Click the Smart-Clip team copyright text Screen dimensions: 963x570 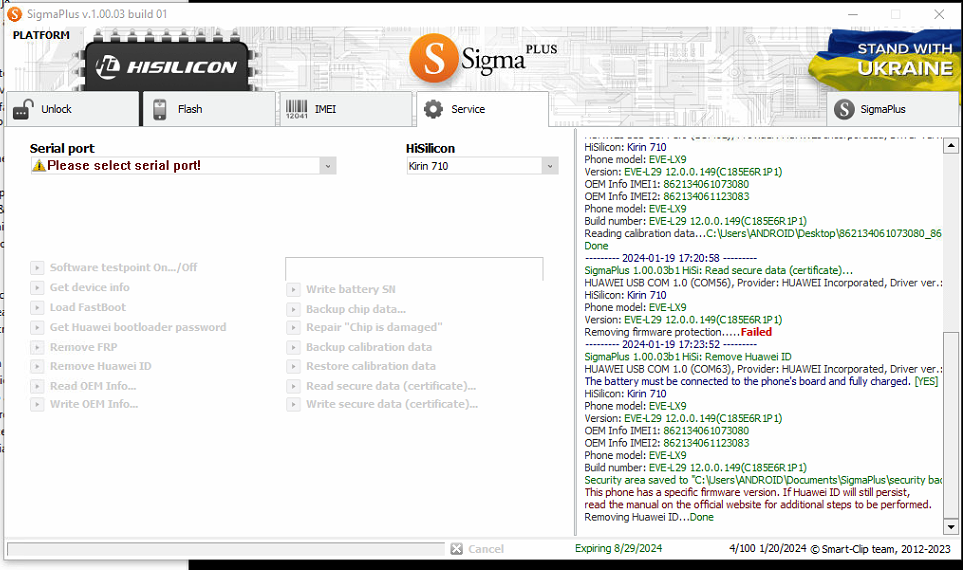coord(880,549)
